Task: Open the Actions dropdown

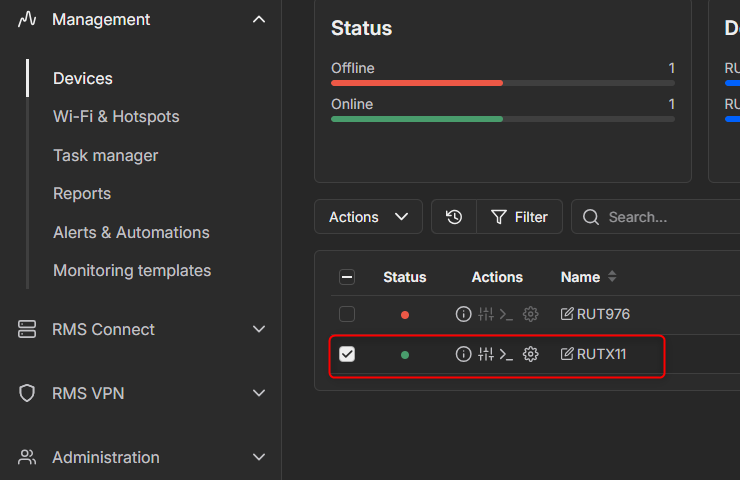Action: (368, 217)
